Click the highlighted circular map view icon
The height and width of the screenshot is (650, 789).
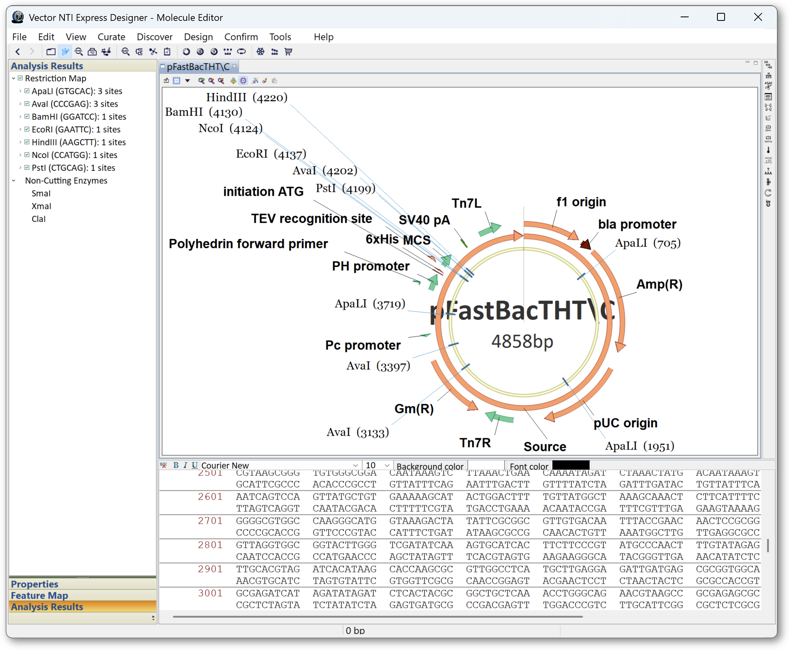pos(243,80)
